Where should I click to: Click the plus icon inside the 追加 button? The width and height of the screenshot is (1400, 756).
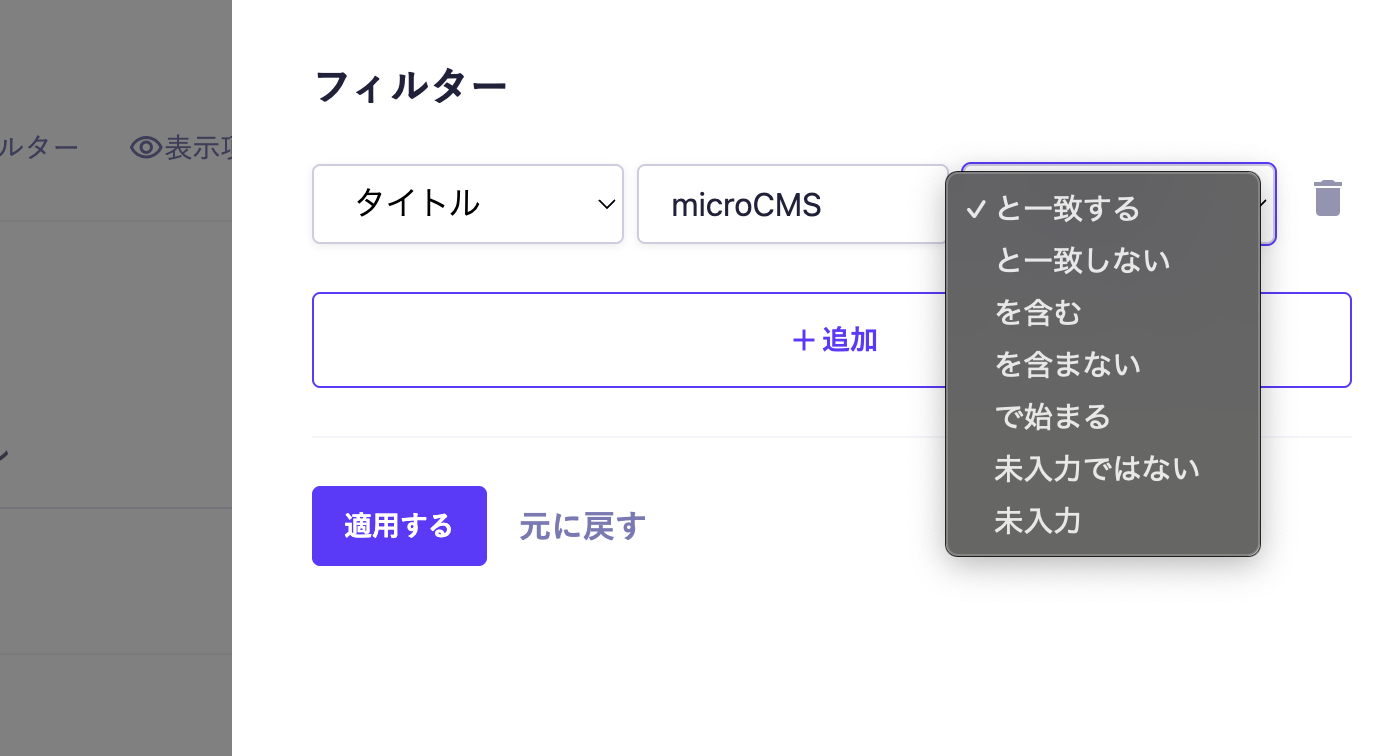click(x=802, y=340)
